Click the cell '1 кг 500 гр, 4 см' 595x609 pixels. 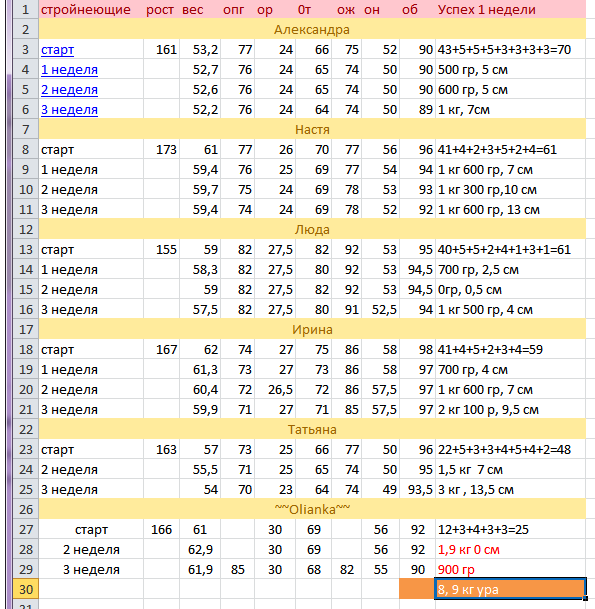510,310
